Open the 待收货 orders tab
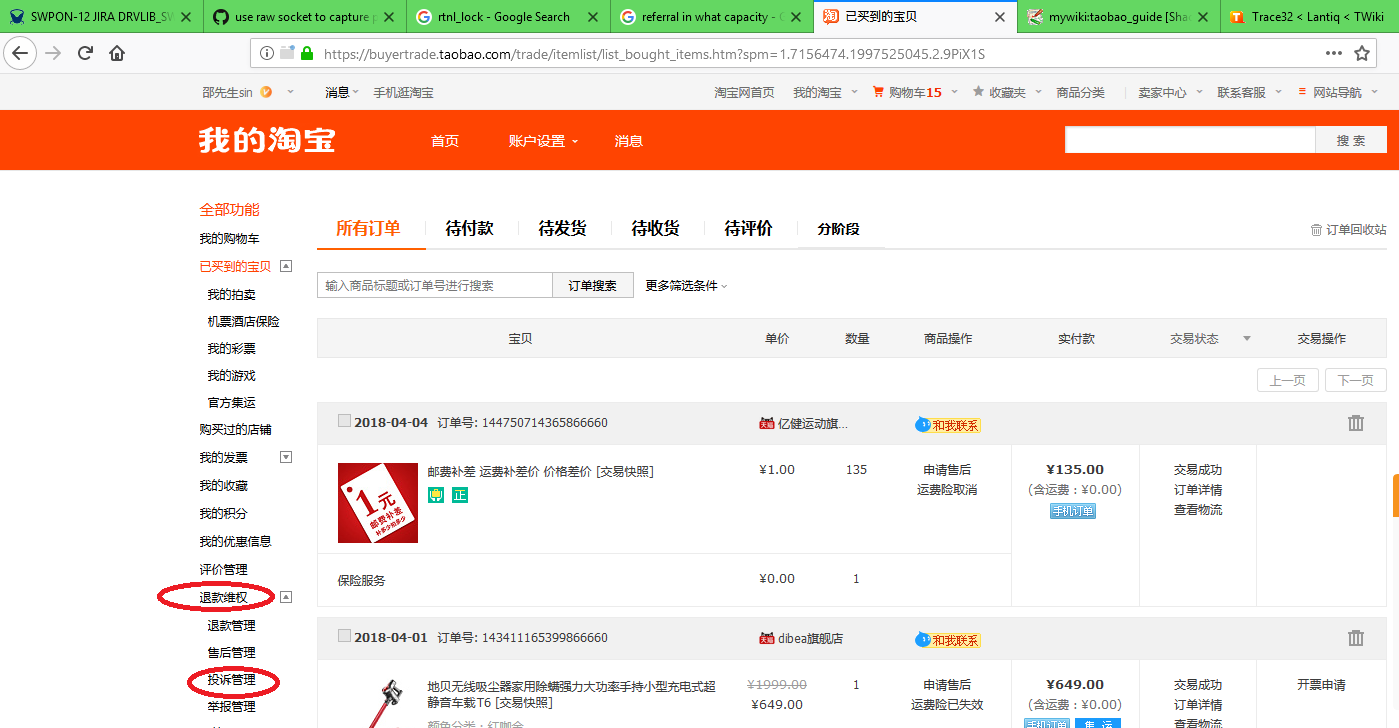 [x=654, y=227]
